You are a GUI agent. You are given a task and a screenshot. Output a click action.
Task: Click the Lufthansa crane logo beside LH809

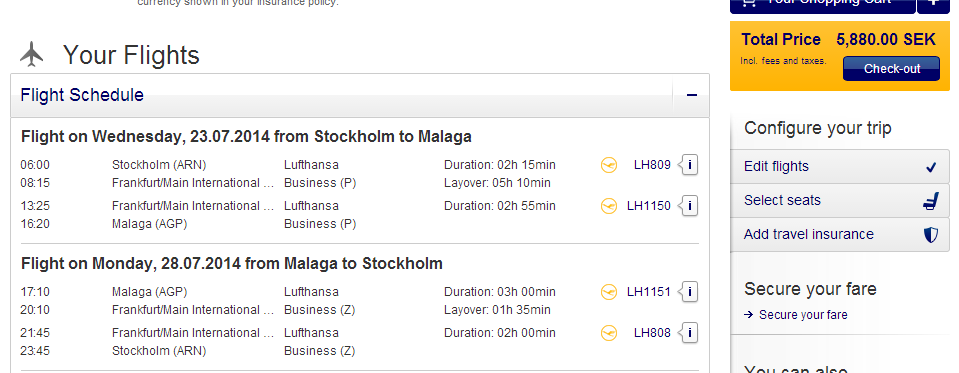point(609,165)
